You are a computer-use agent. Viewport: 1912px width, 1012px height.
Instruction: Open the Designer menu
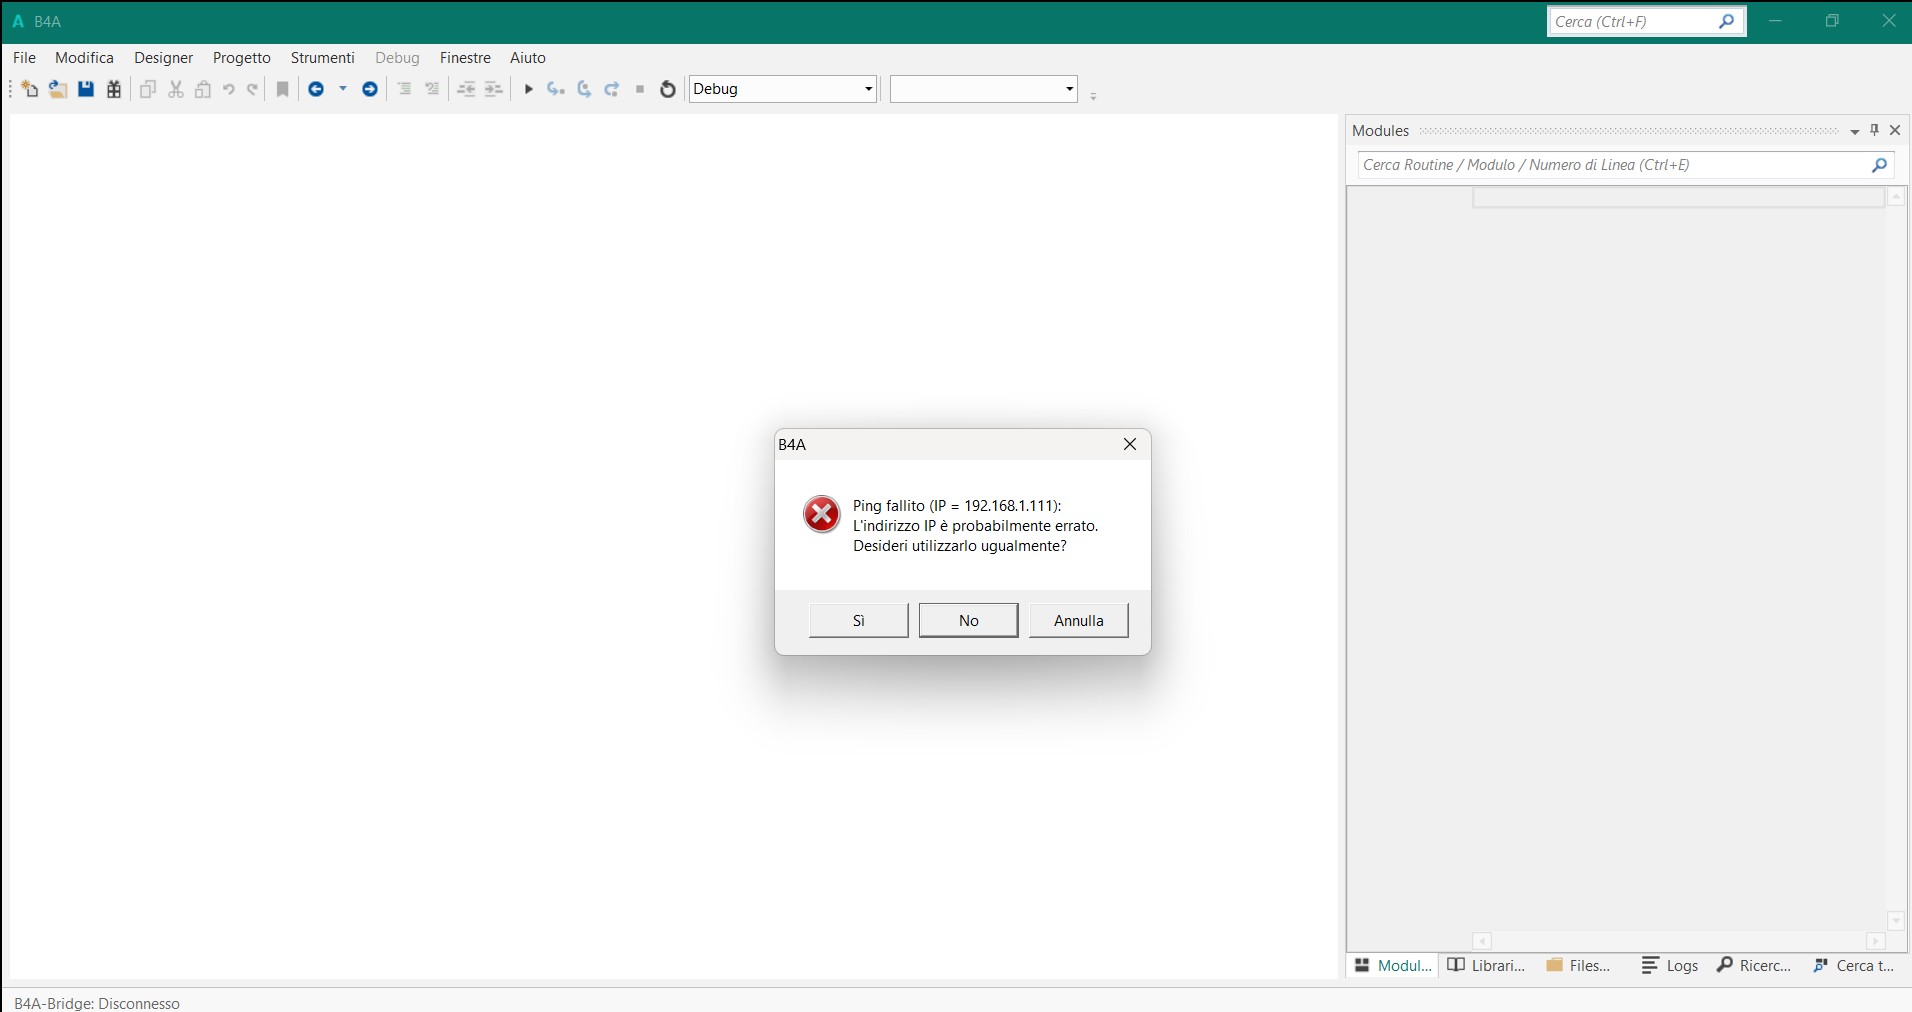click(164, 58)
